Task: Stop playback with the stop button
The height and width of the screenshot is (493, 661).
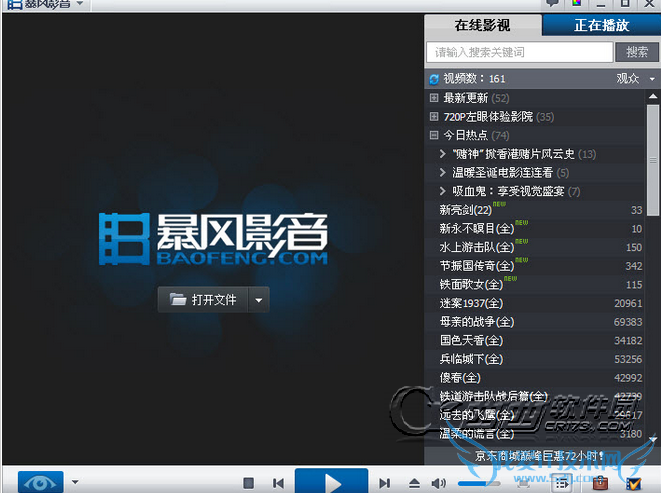Action: [249, 483]
